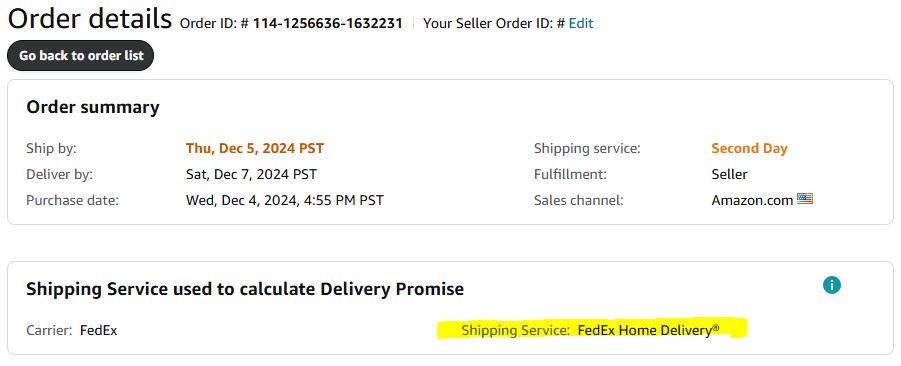Click the Deliver by date Sat, Dec 7
The width and height of the screenshot is (901, 366).
click(251, 174)
